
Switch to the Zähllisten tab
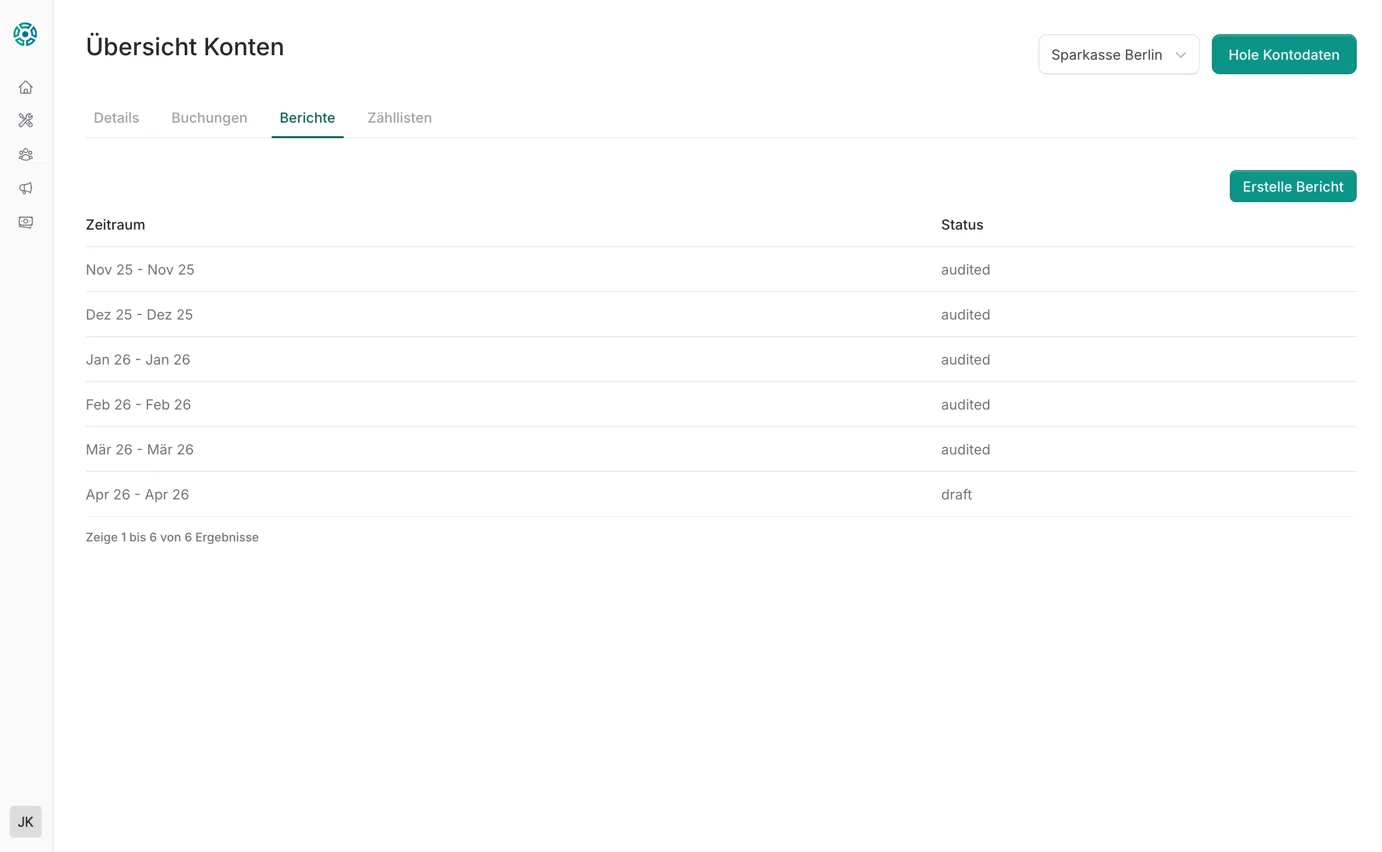coord(399,118)
